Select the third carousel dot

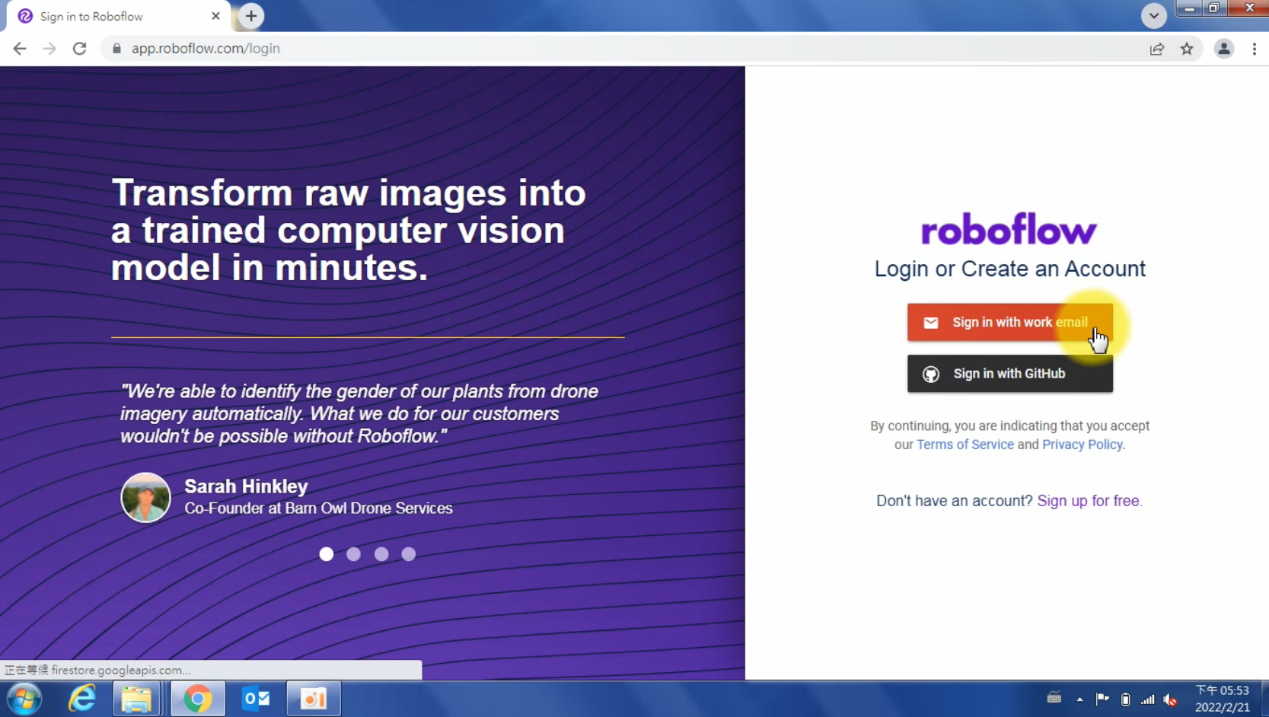(x=381, y=554)
